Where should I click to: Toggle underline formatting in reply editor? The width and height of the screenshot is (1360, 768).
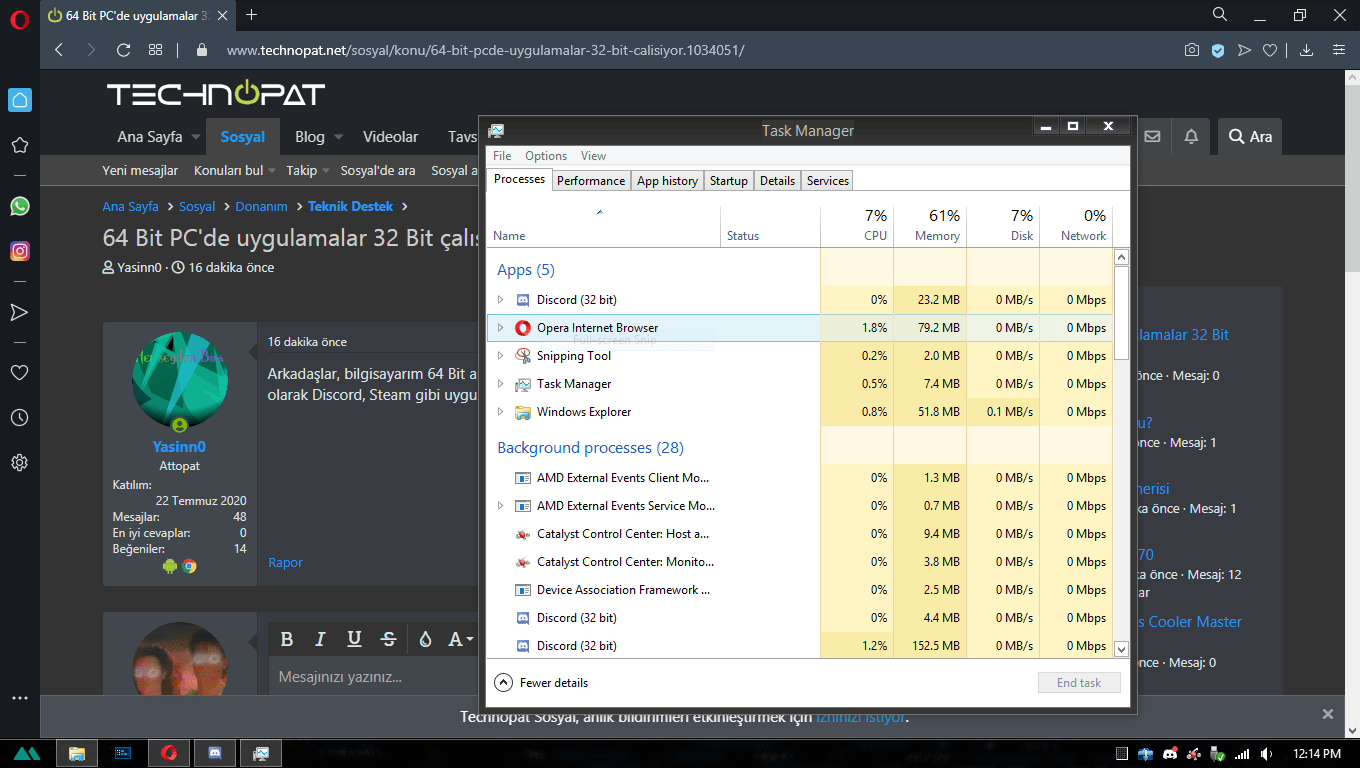(354, 639)
